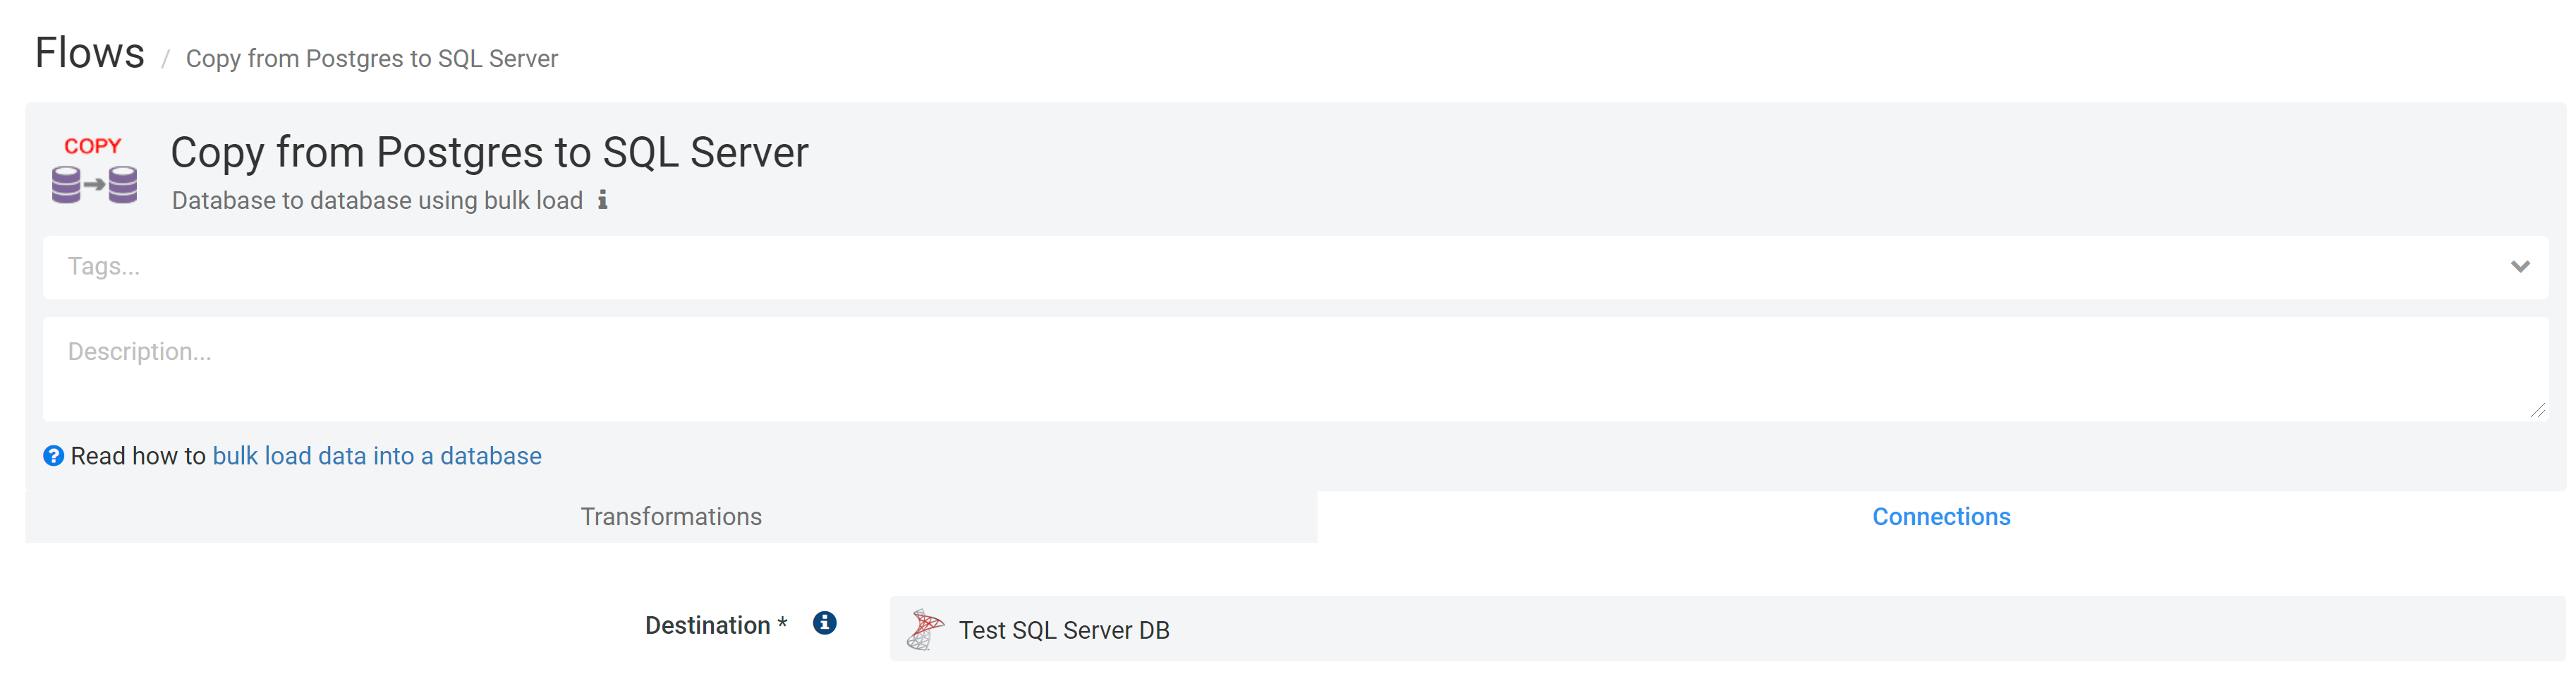
Task: Navigate back using the Flows breadcrumb
Action: (89, 52)
